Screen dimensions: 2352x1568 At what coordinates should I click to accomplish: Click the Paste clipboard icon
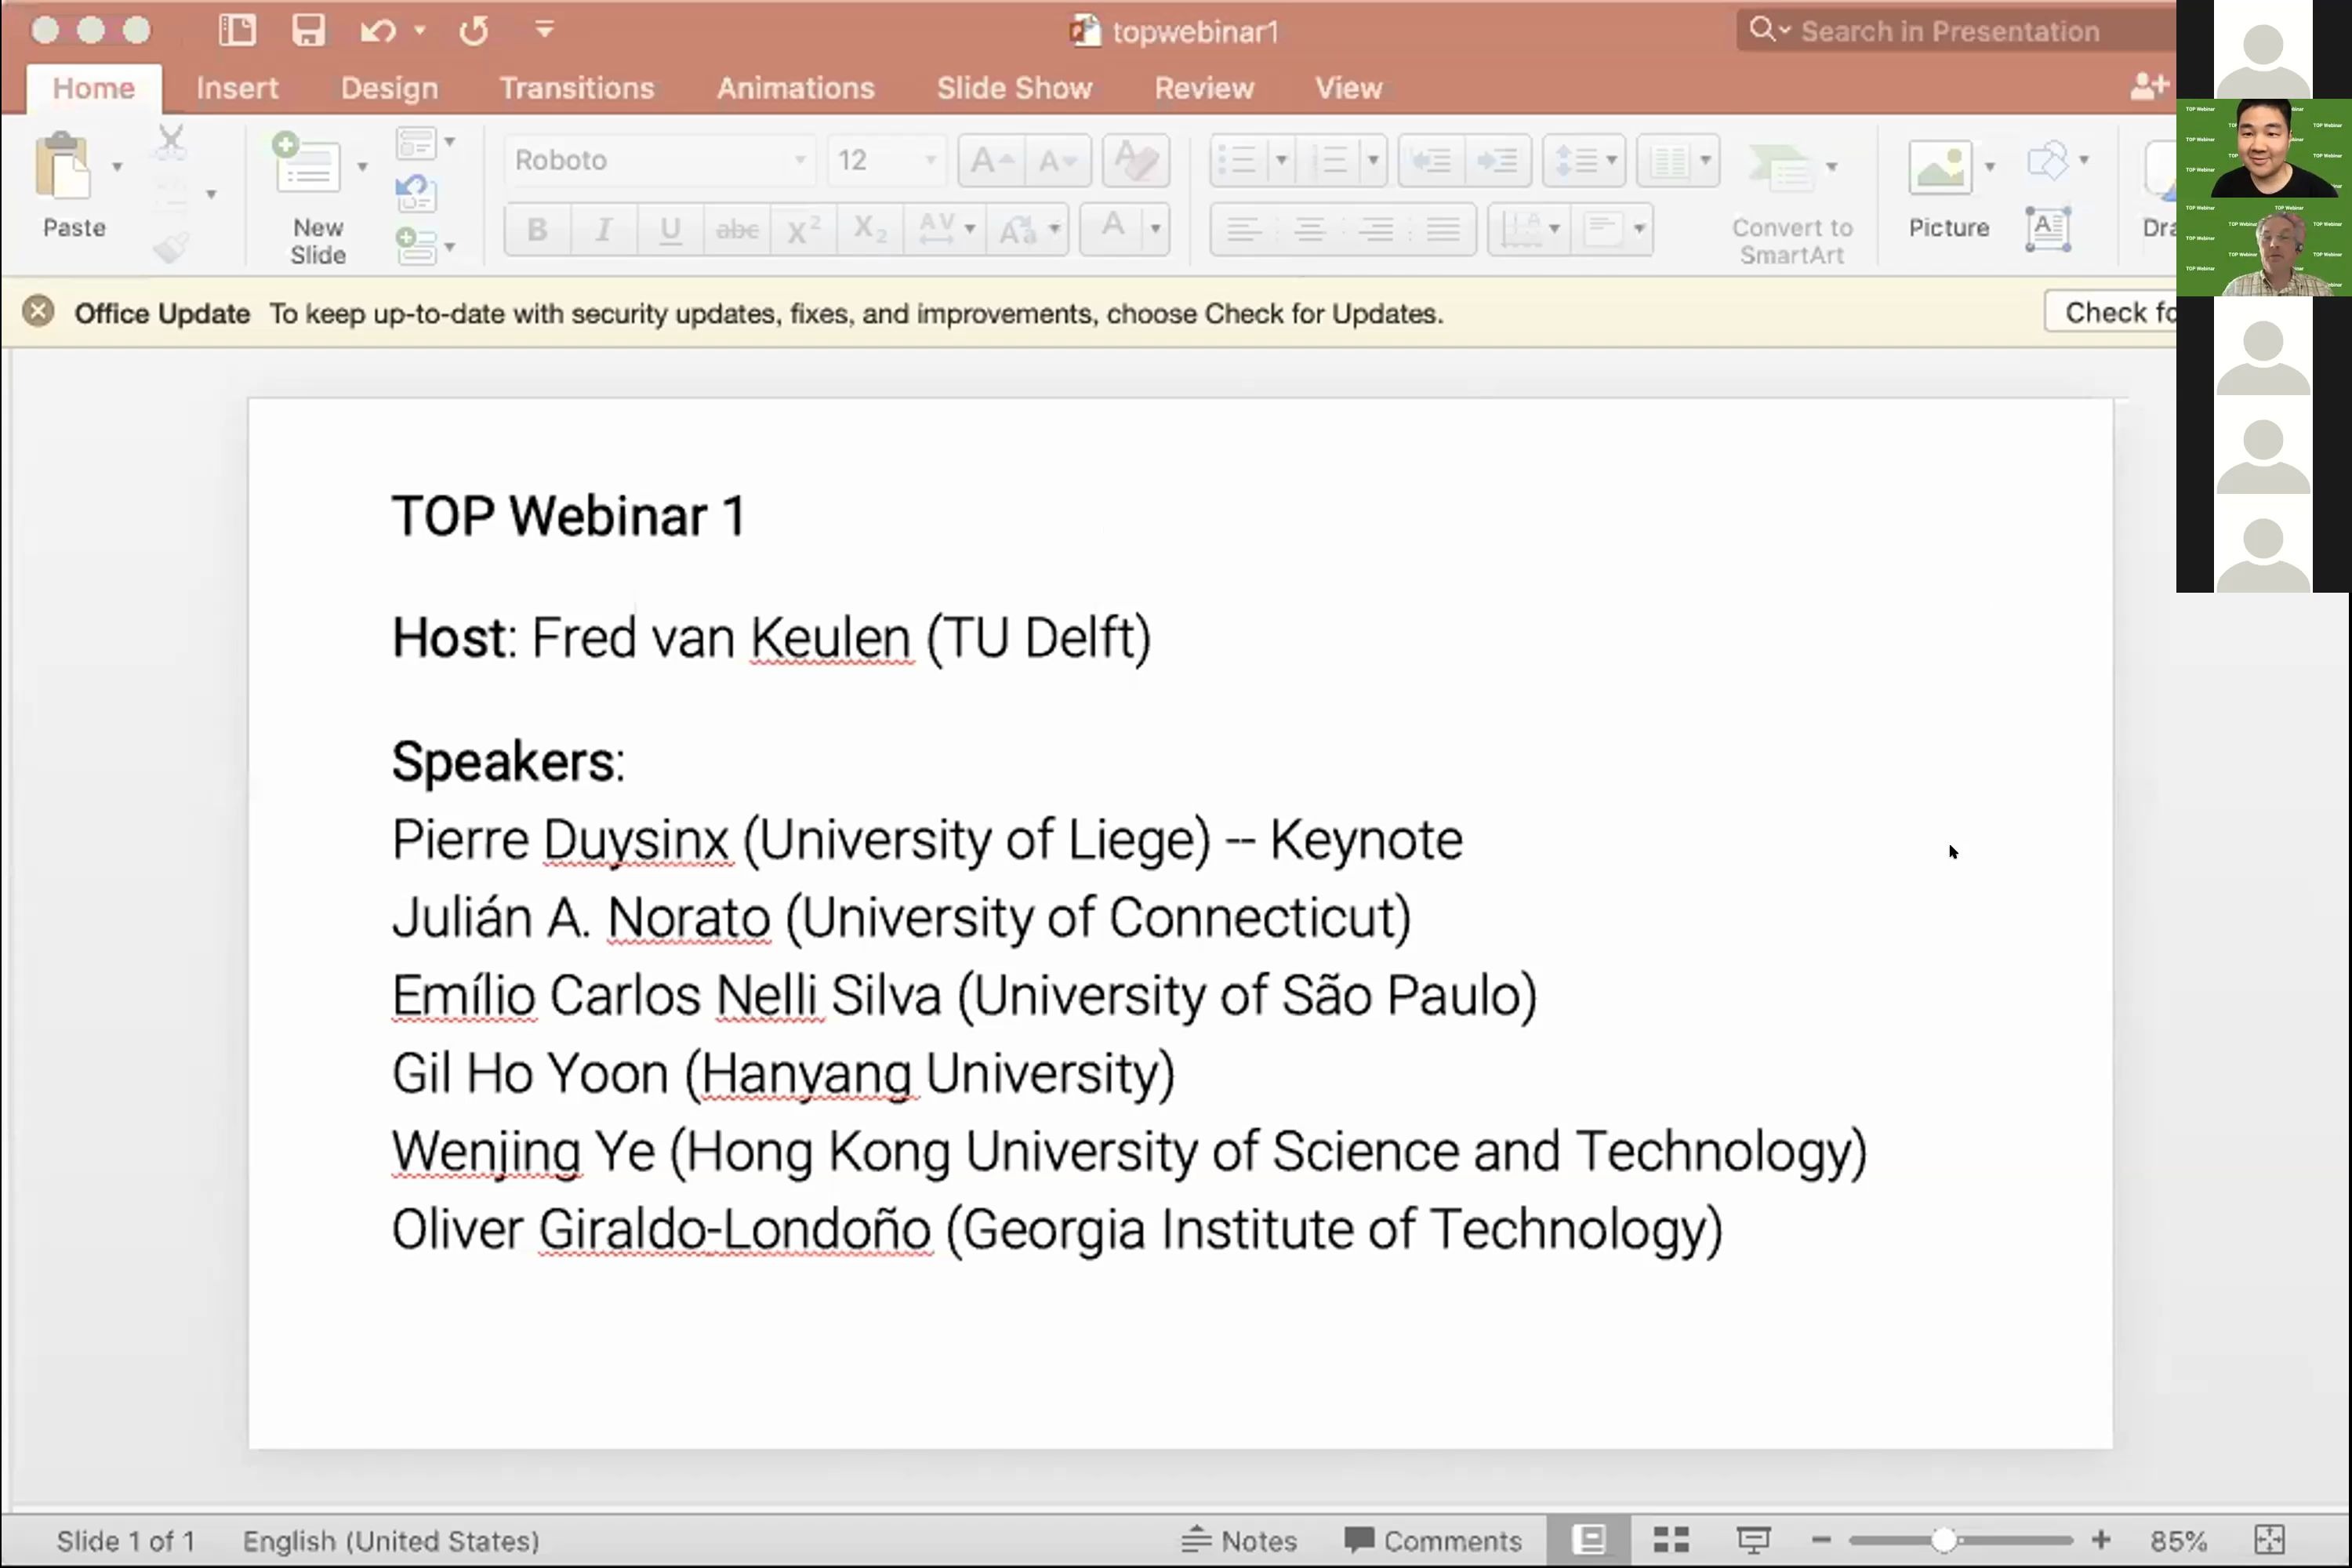tap(62, 165)
